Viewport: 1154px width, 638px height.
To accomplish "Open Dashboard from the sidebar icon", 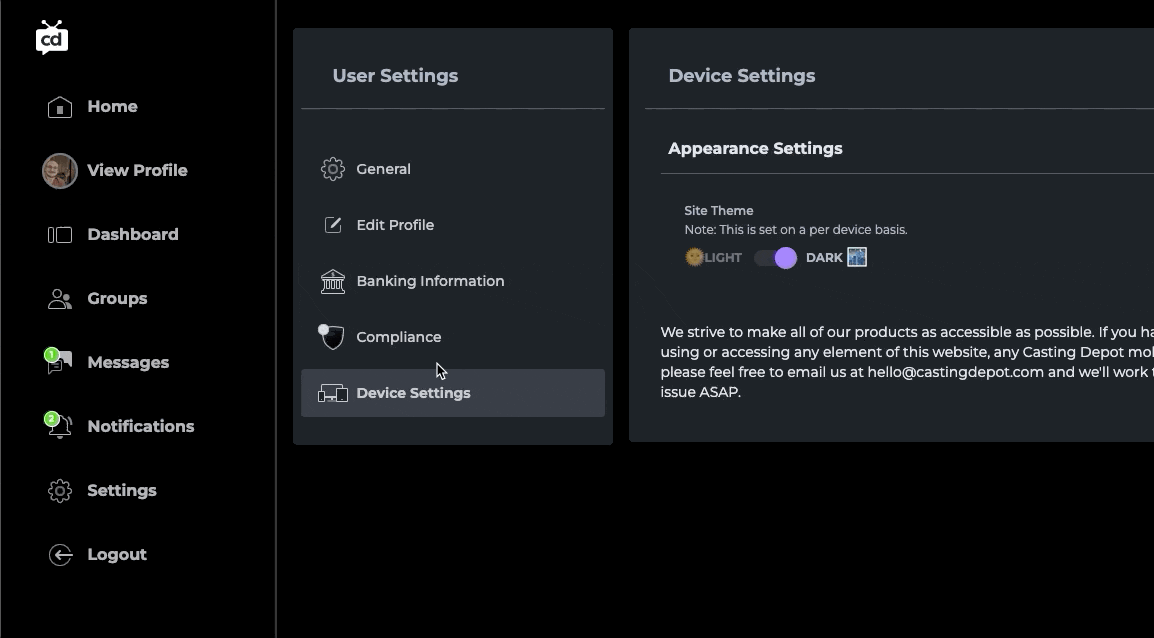I will [60, 235].
